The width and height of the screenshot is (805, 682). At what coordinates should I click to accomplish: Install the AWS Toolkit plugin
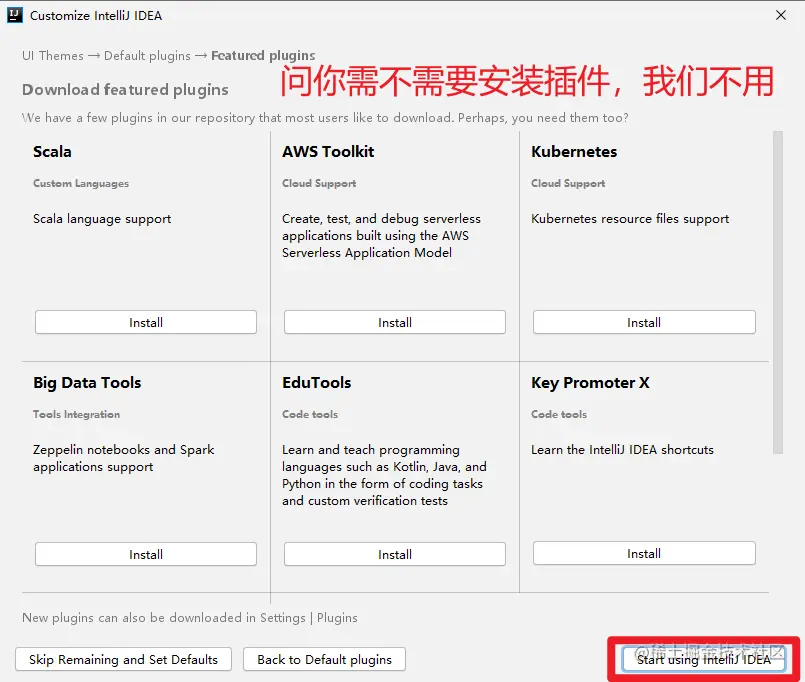click(395, 322)
